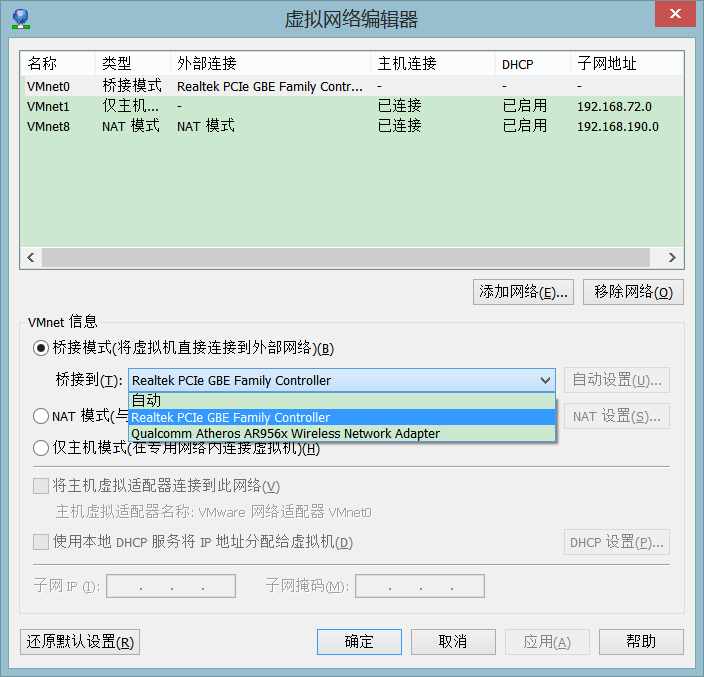This screenshot has width=704, height=677.
Task: Click the horizontal scrollbar right arrow
Action: (x=672, y=258)
